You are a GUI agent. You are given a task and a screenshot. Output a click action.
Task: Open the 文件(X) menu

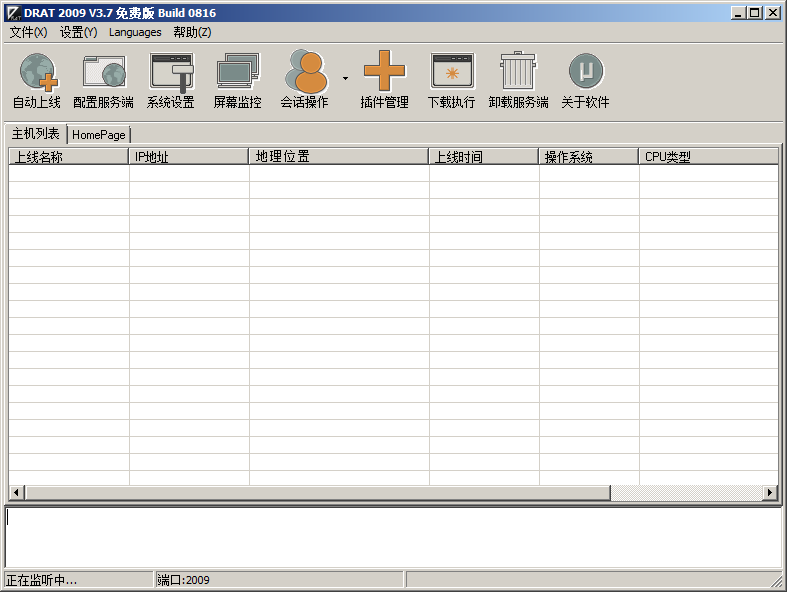[29, 32]
